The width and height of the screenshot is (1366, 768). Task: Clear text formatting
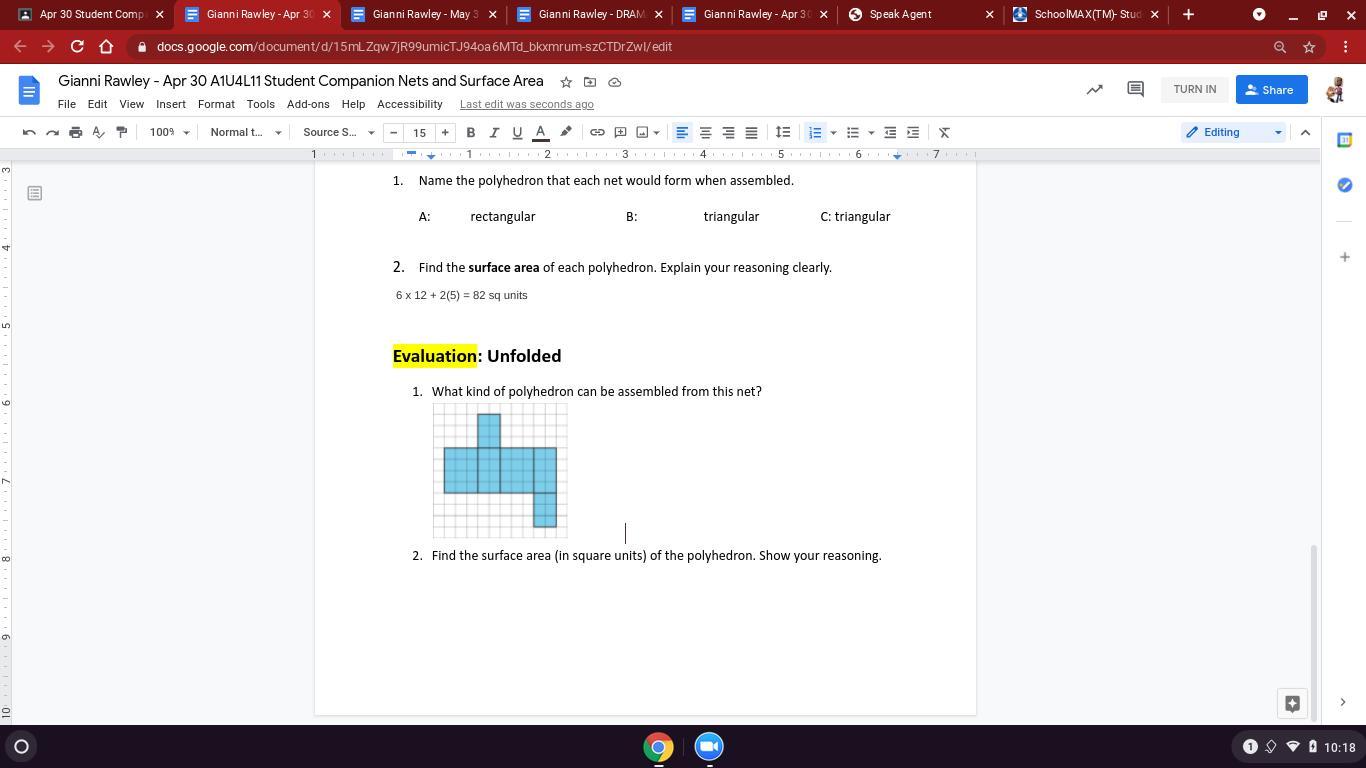944,132
